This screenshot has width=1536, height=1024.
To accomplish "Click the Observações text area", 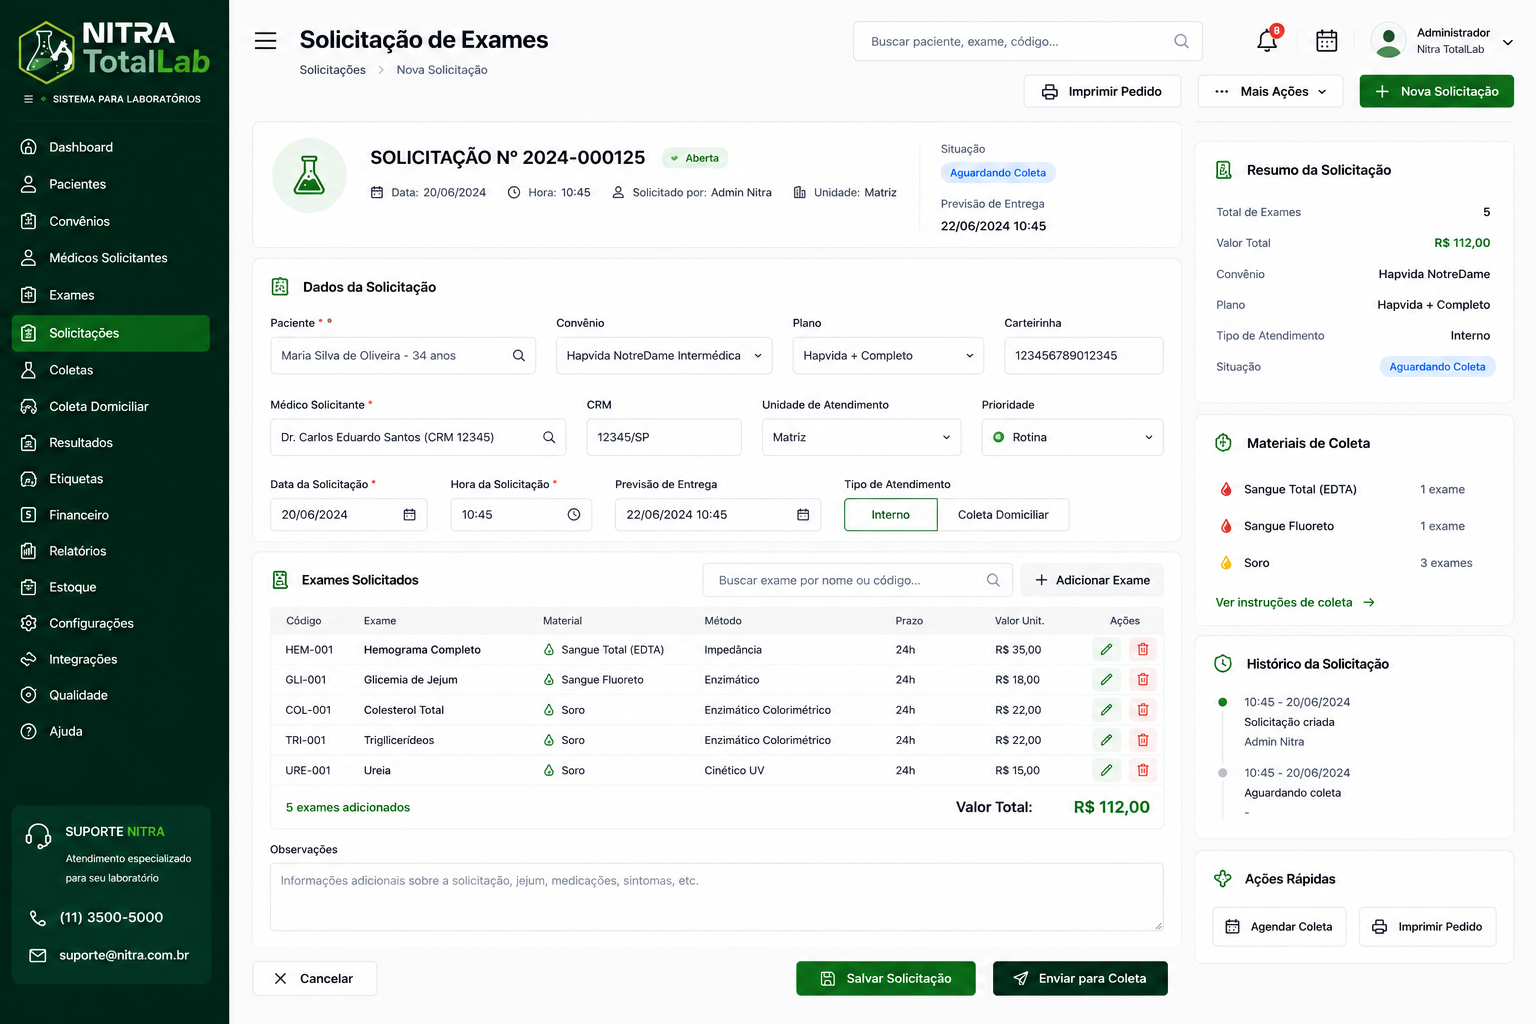I will coord(716,897).
